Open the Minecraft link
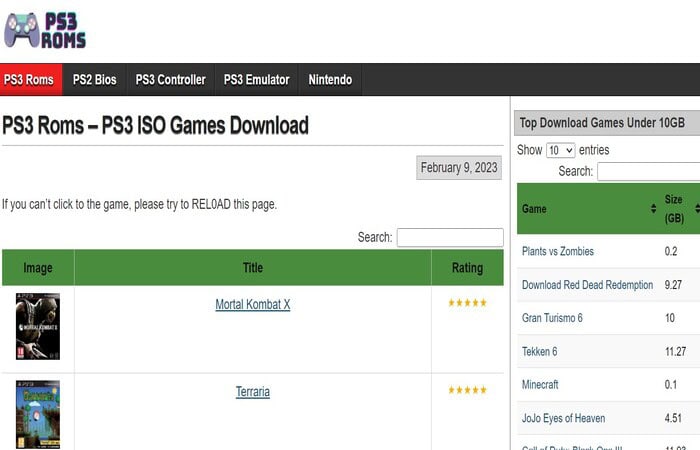Viewport: 700px width, 450px height. (540, 385)
